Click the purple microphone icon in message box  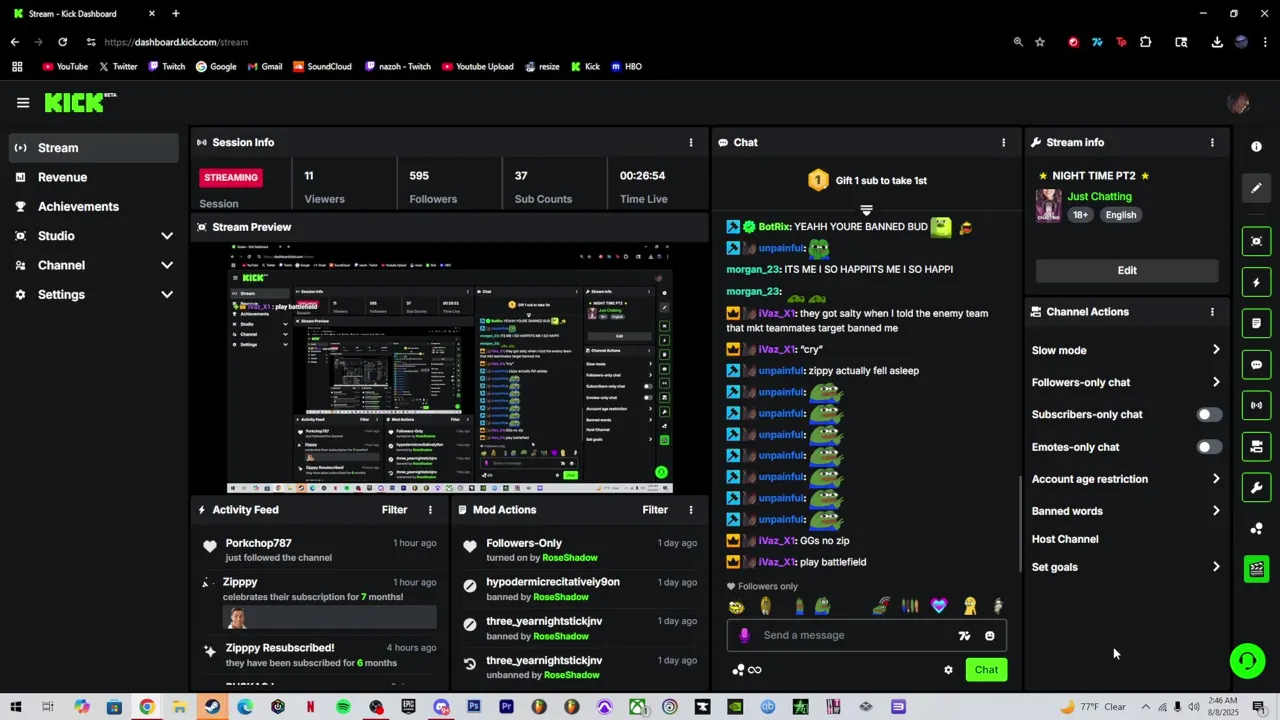744,635
